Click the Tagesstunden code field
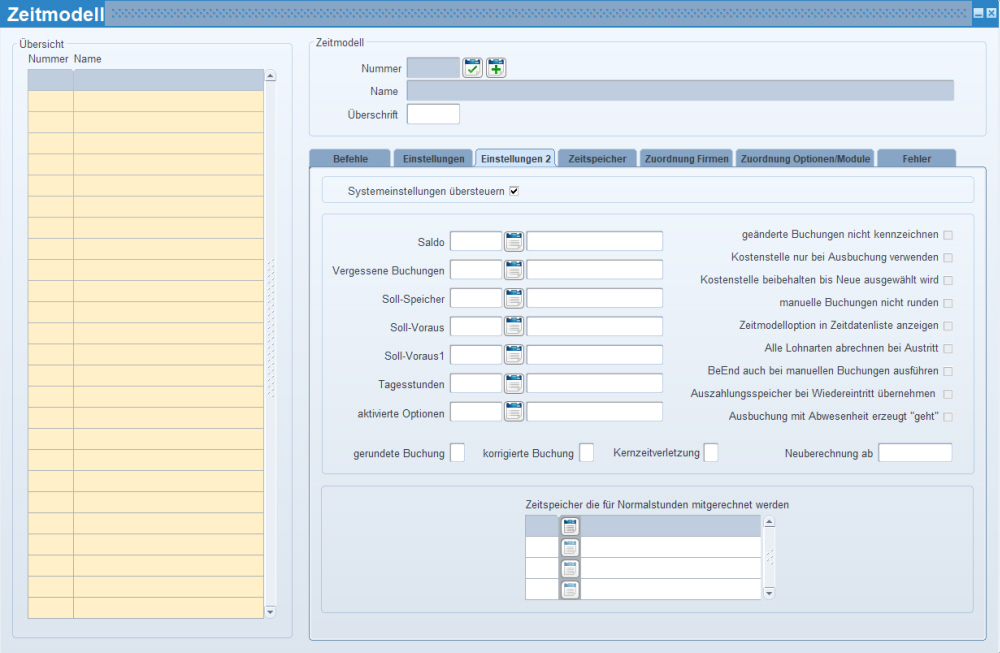The height and width of the screenshot is (653, 1000). [476, 383]
